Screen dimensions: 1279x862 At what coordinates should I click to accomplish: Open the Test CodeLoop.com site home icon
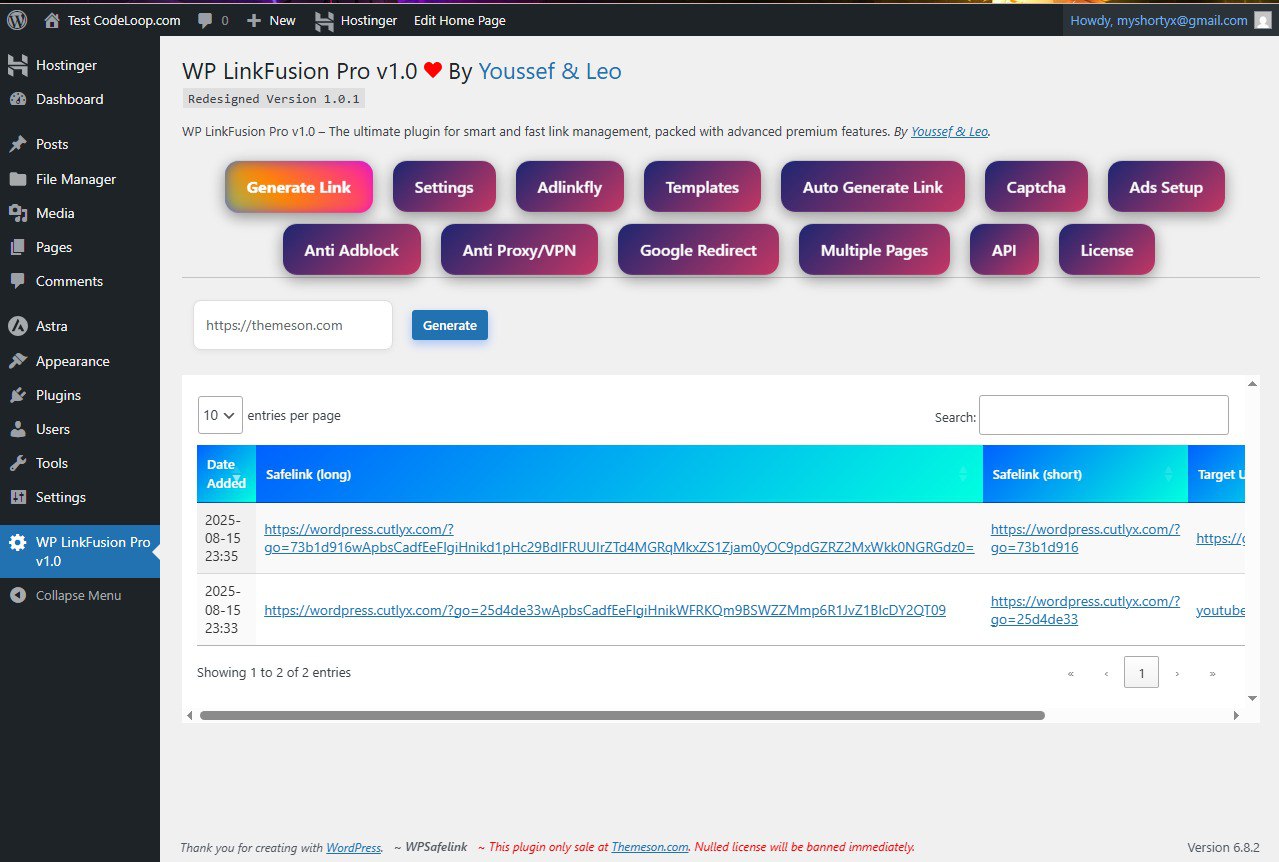pyautogui.click(x=52, y=20)
